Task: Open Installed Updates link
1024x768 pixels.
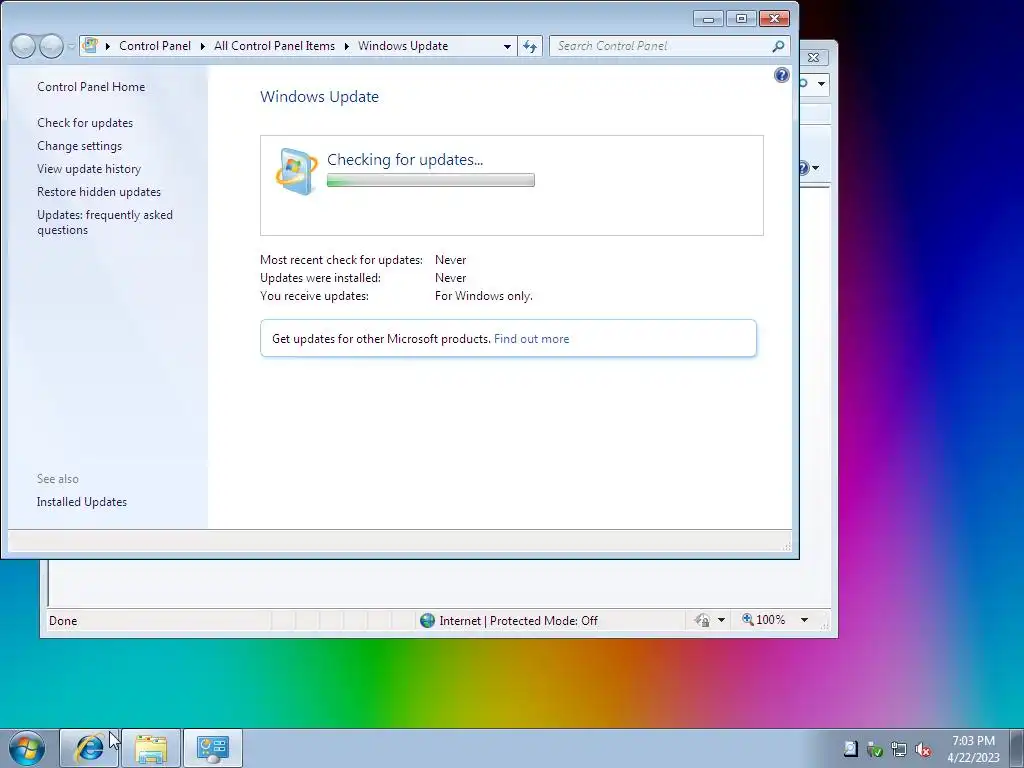Action: point(82,502)
